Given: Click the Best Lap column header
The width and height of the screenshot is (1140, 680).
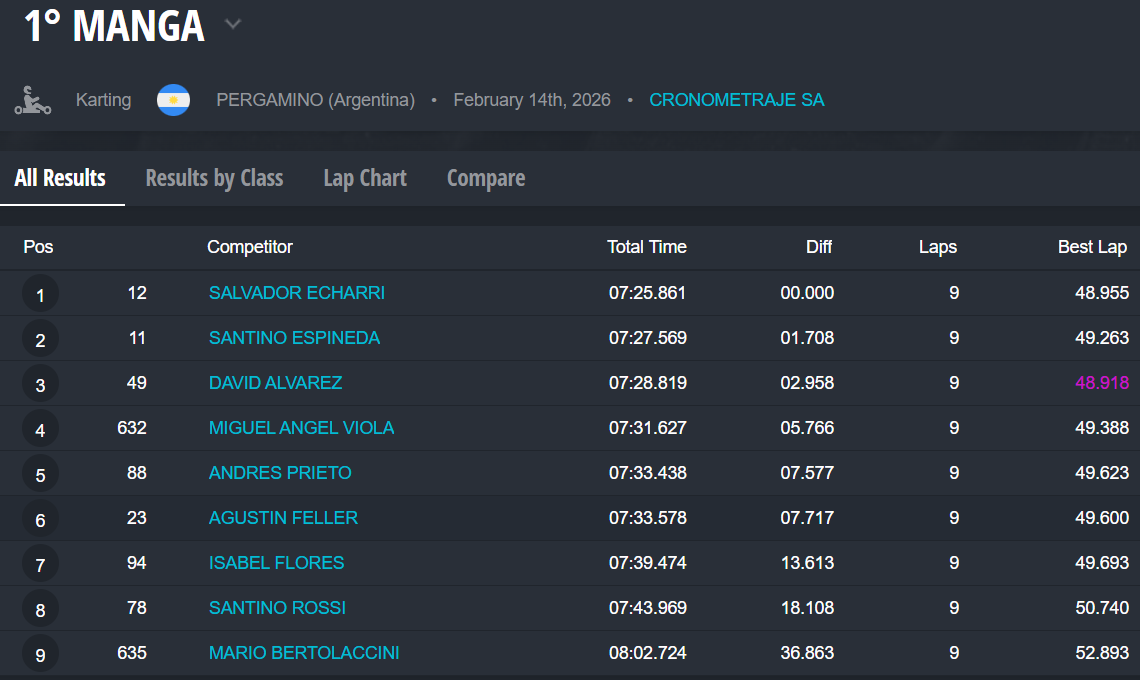Looking at the screenshot, I should [1092, 247].
